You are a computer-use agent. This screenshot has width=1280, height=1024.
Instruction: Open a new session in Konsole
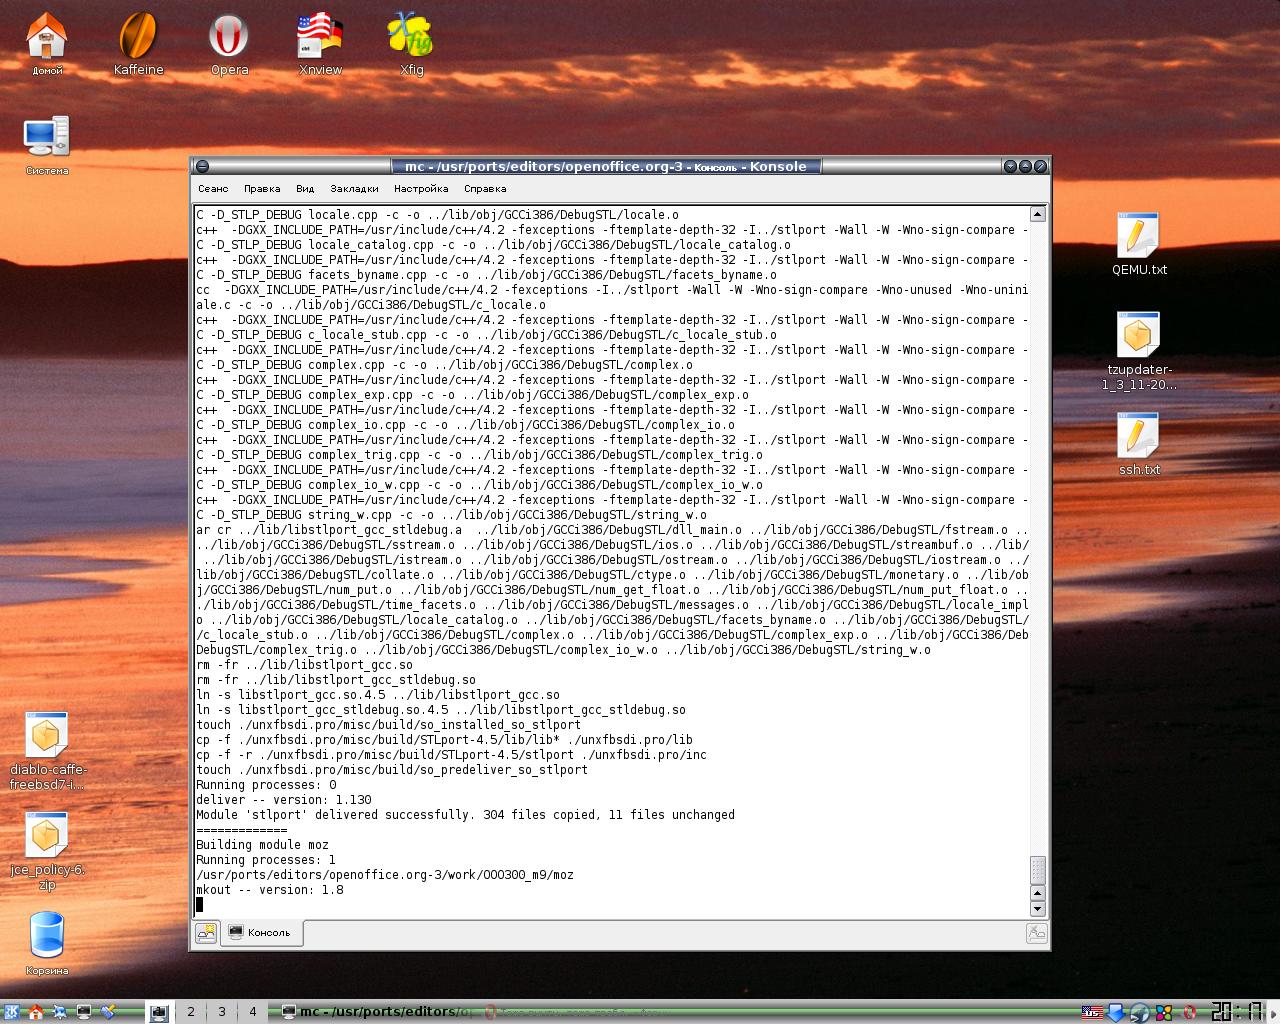pyautogui.click(x=206, y=933)
